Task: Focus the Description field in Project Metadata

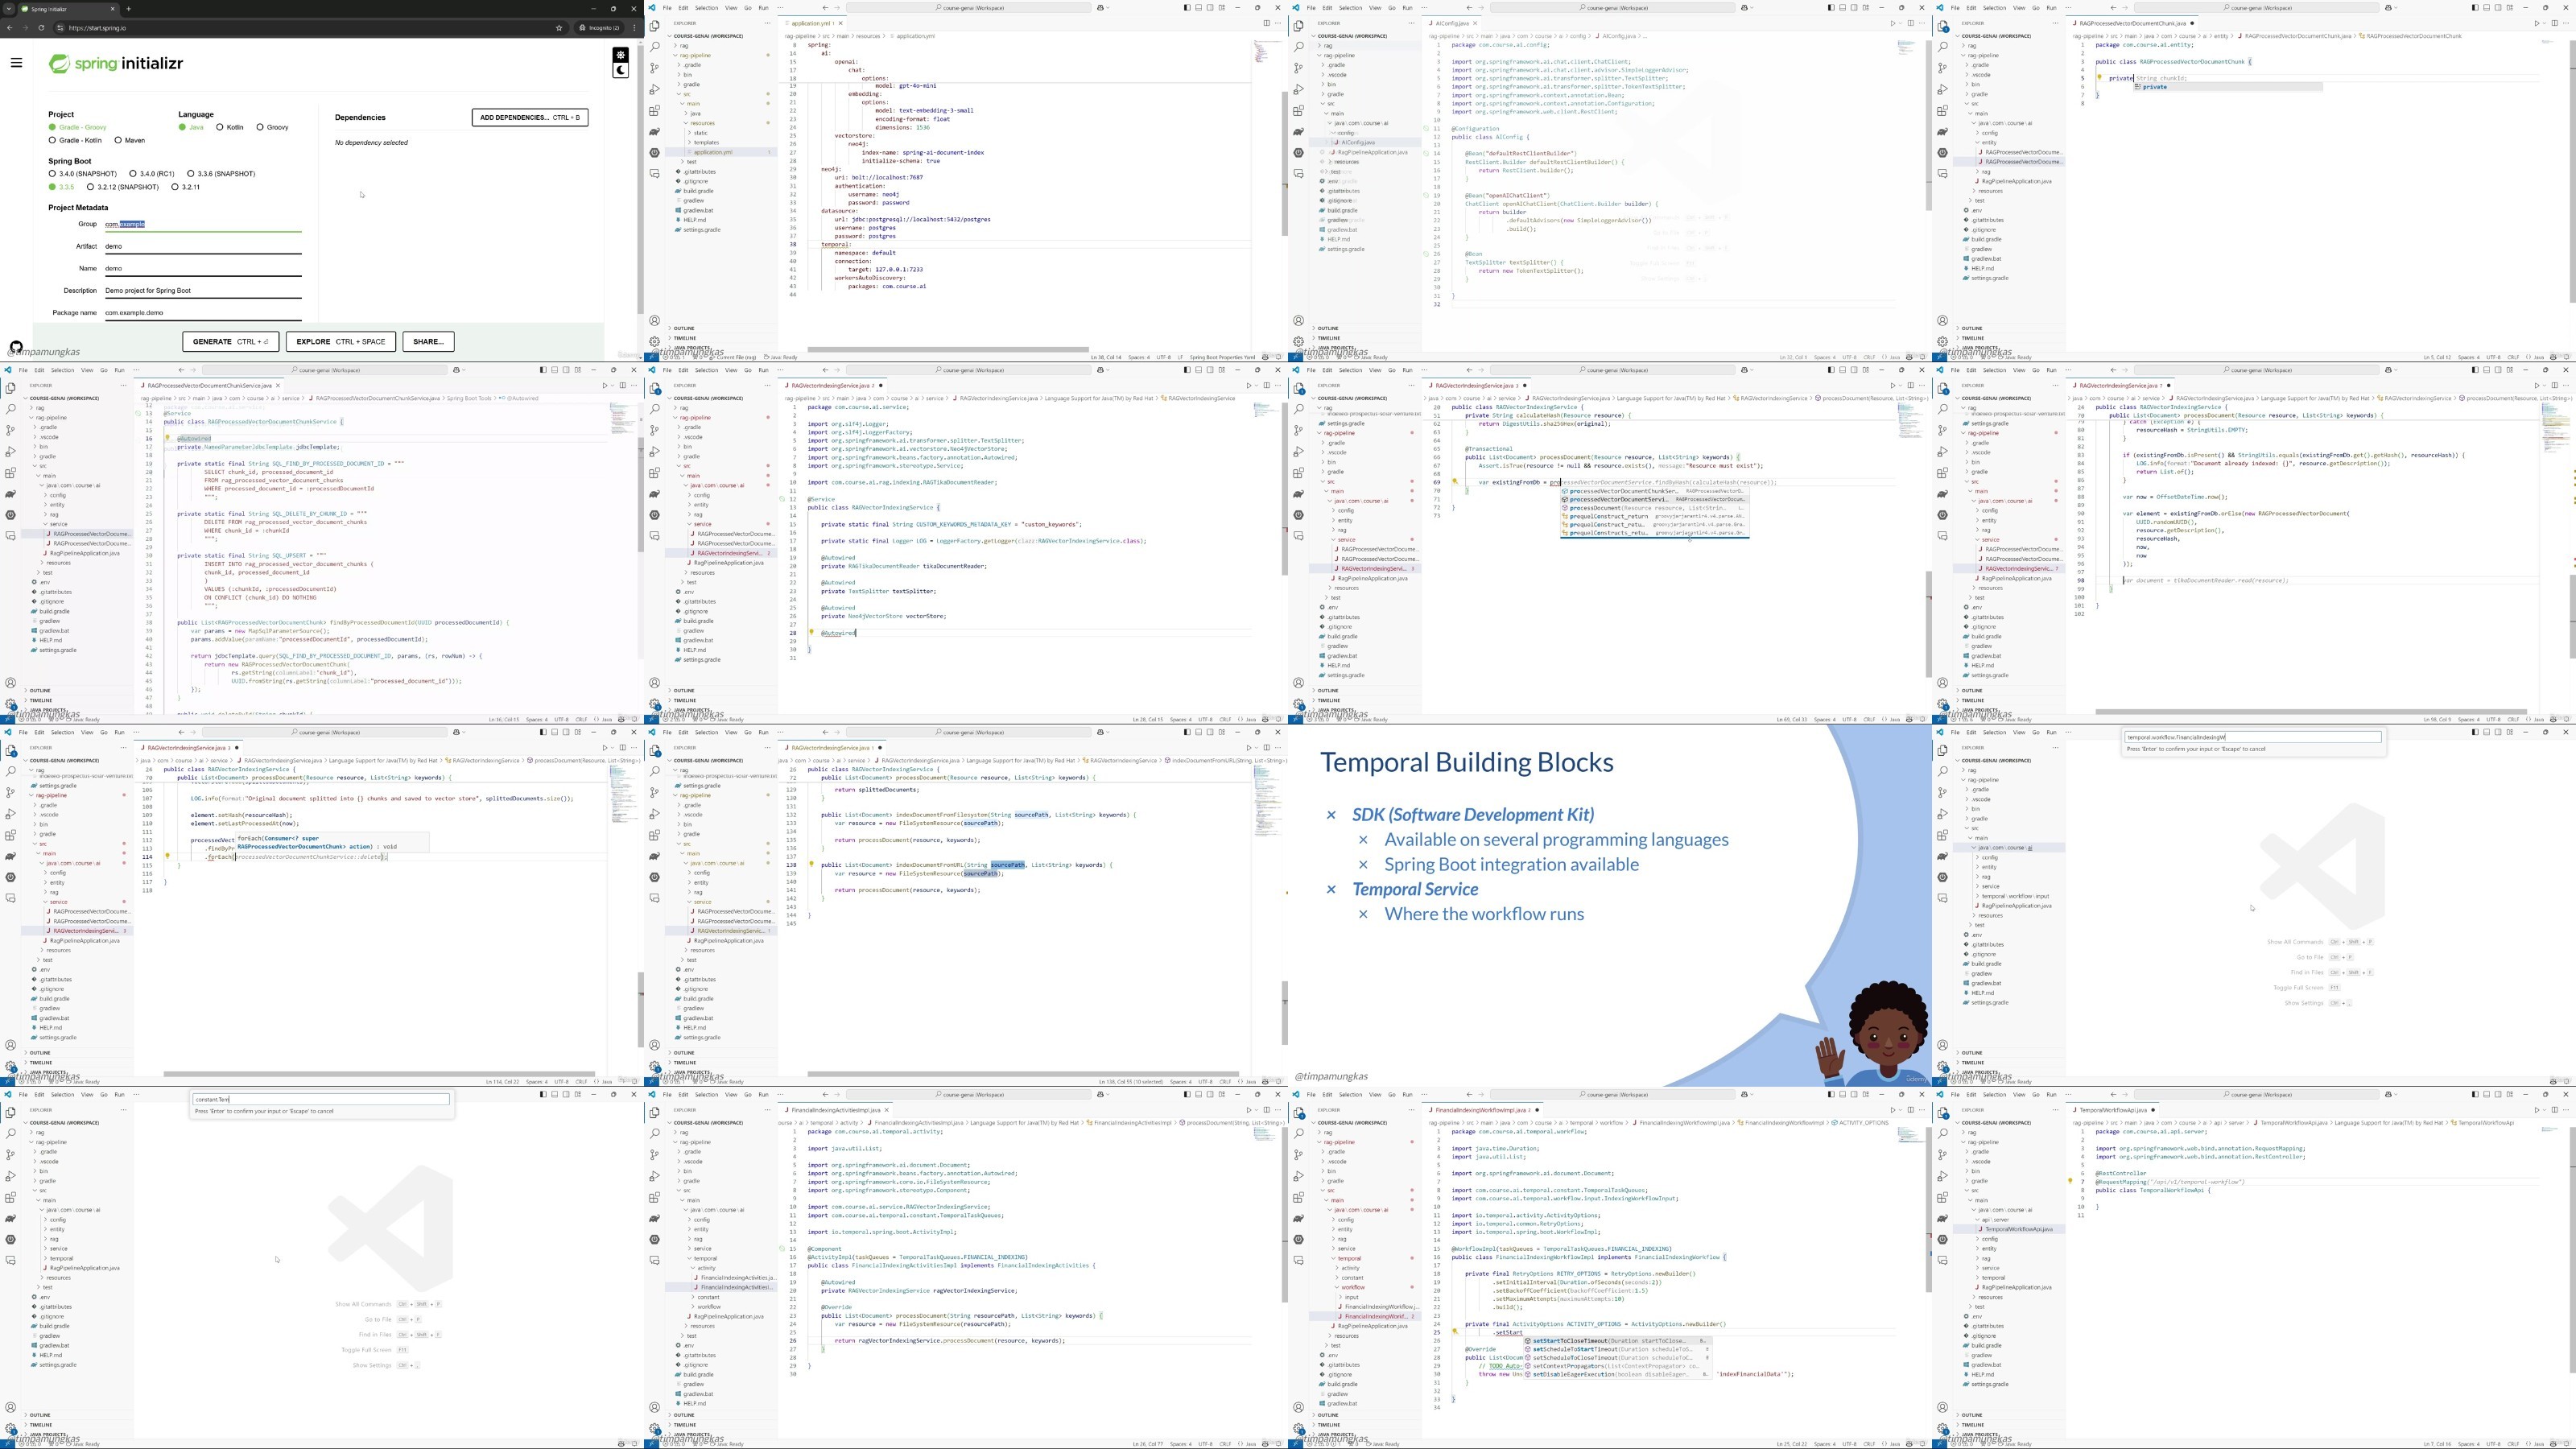Action: [x=203, y=290]
